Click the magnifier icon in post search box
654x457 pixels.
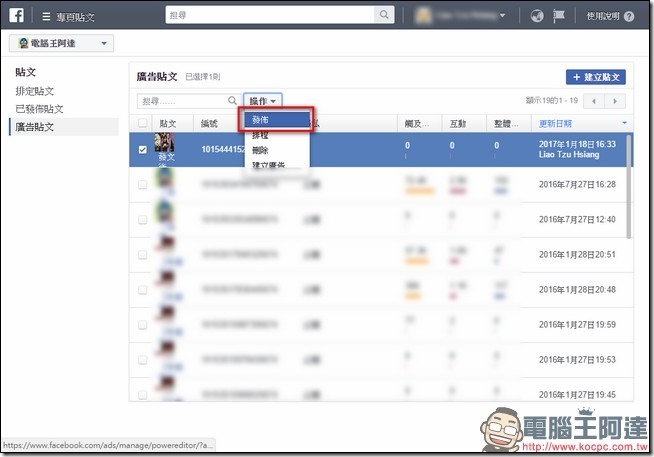tap(232, 100)
